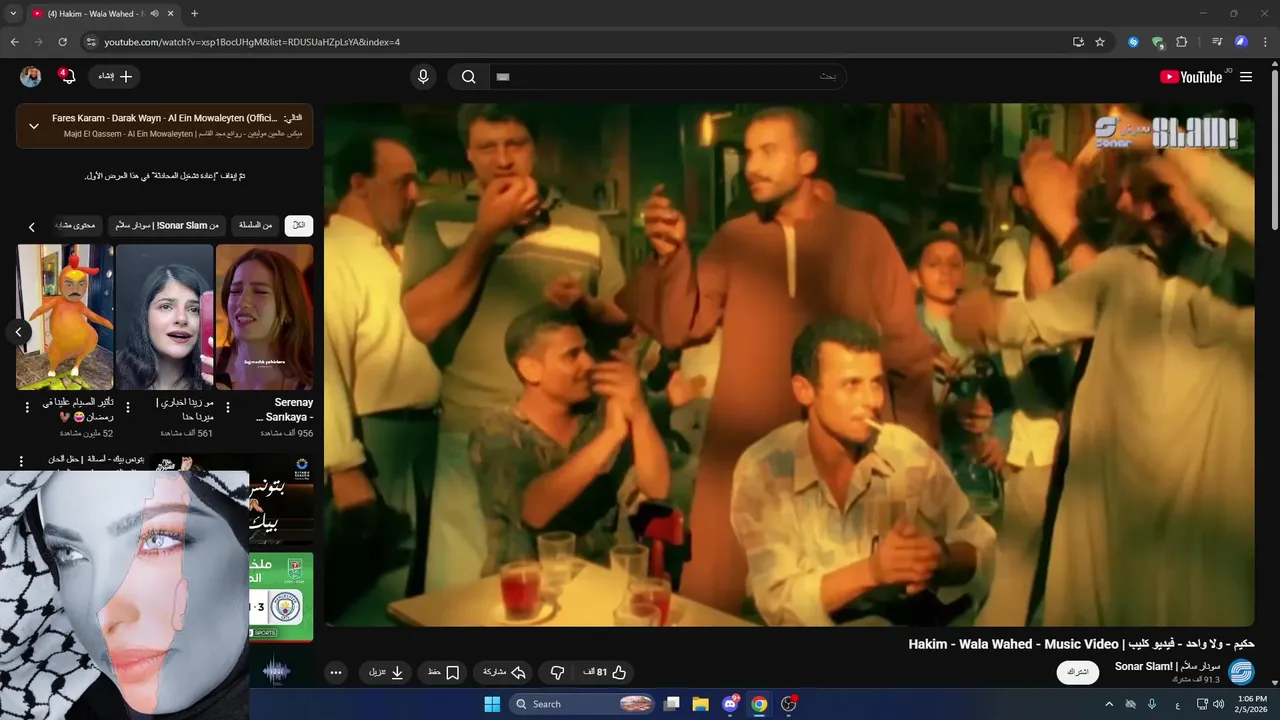Open the Chrome three-dot menu

point(1265,42)
